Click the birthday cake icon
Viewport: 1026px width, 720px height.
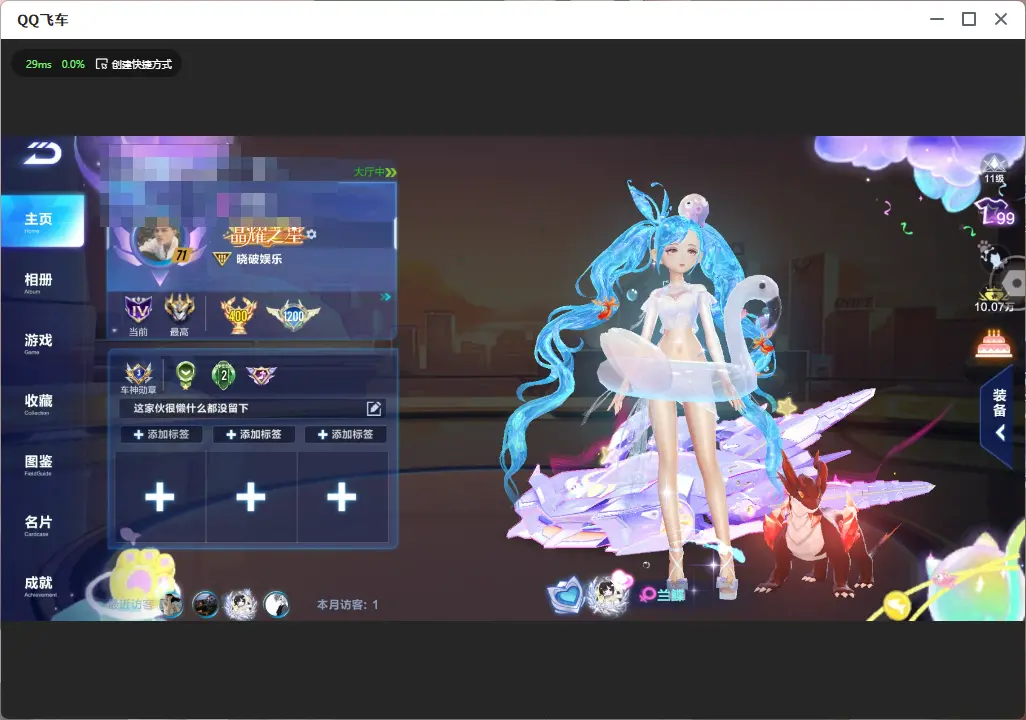click(x=994, y=344)
